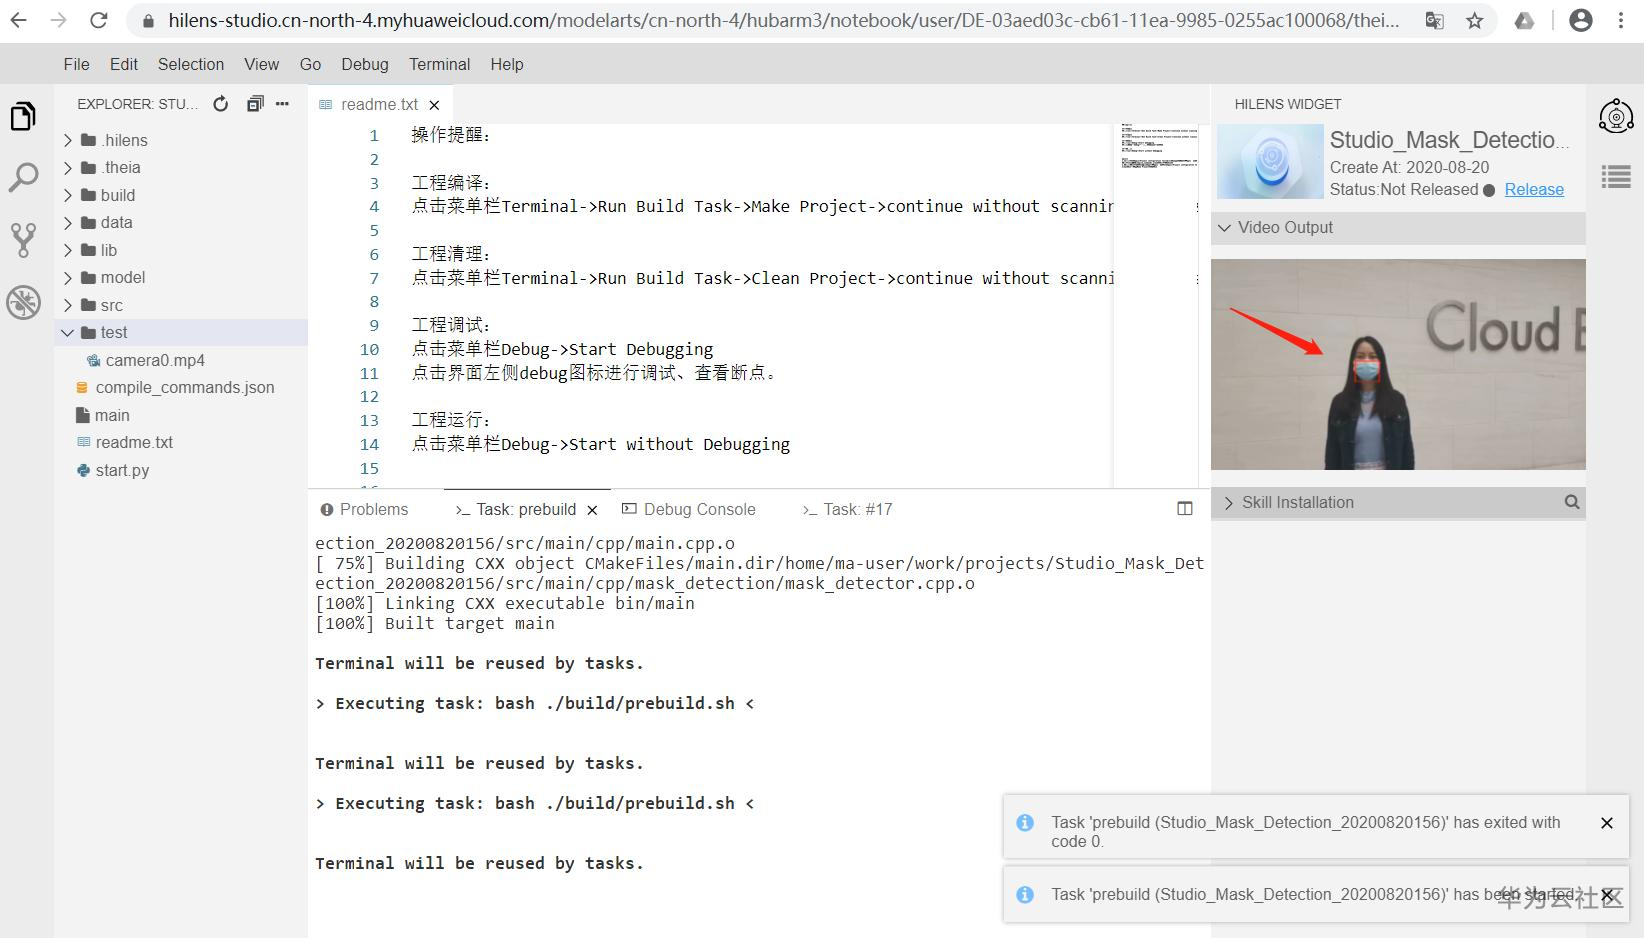
Task: Click the Video Output preview image
Action: (x=1398, y=364)
